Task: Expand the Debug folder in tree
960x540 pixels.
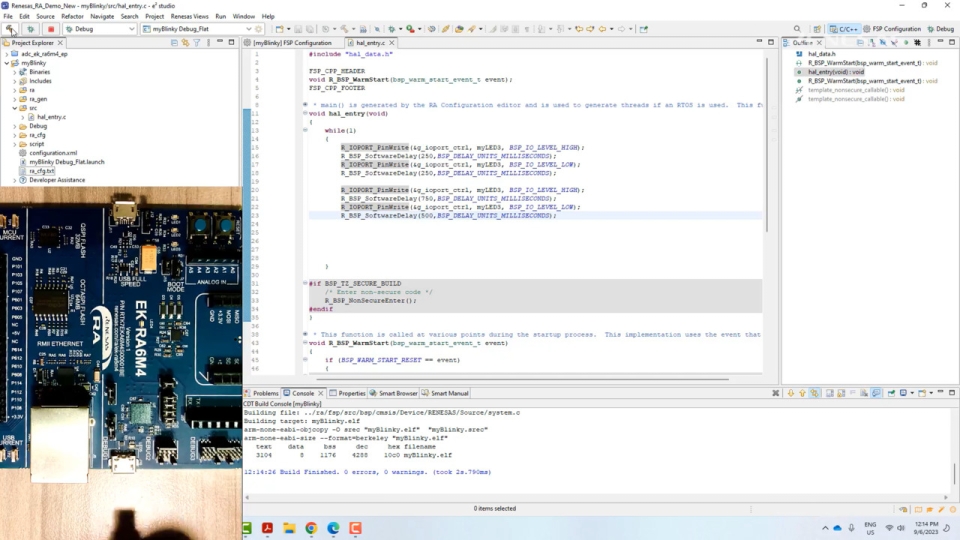Action: (15, 126)
